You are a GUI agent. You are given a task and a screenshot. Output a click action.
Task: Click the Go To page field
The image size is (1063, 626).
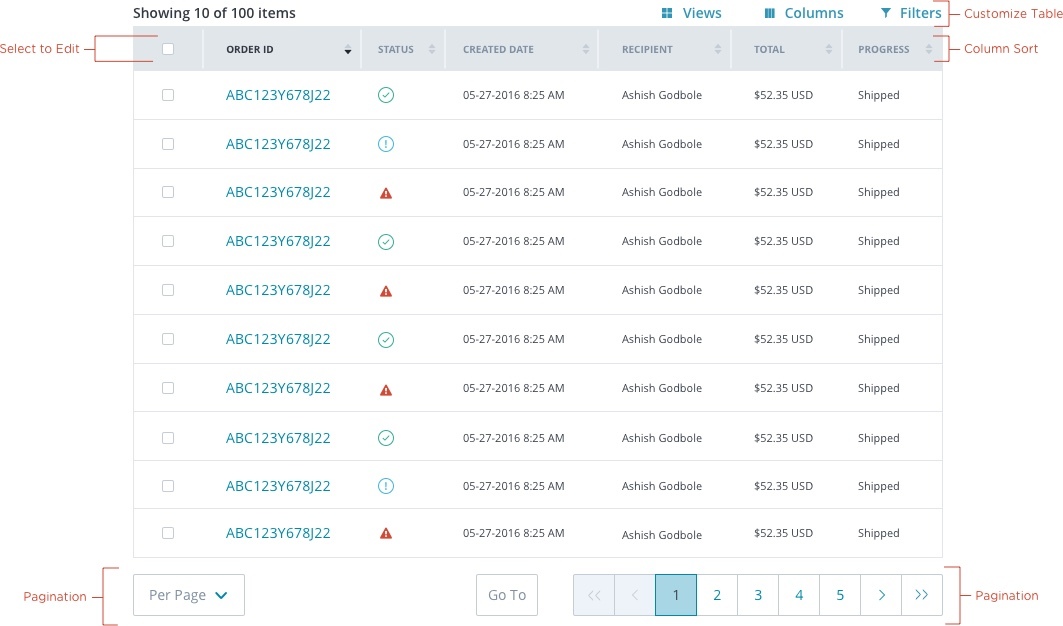click(x=507, y=595)
